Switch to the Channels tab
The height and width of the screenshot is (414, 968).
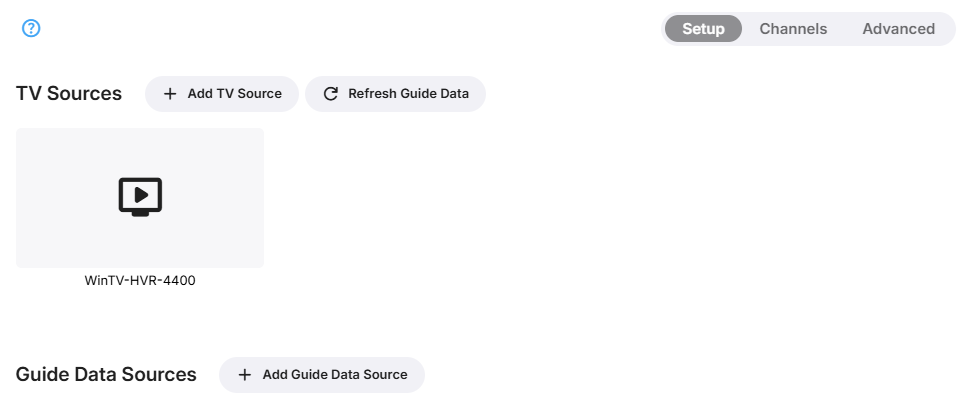[x=793, y=29]
